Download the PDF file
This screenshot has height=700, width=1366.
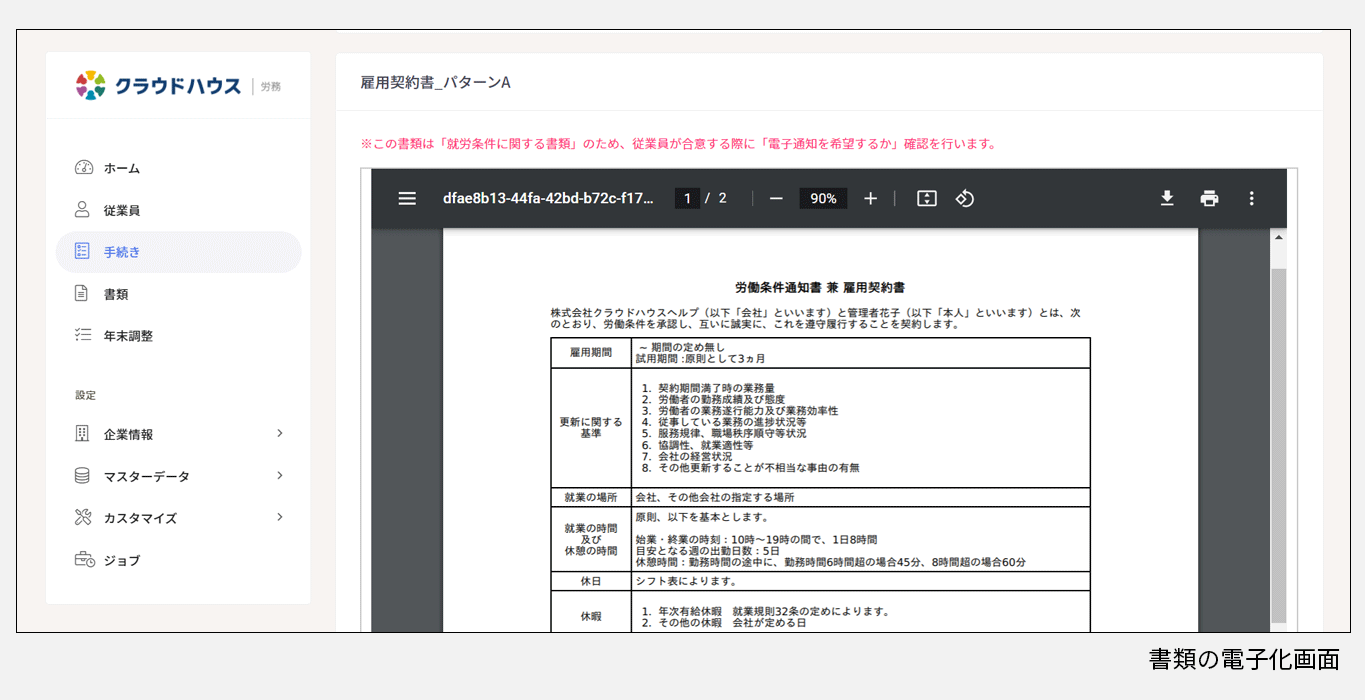point(1167,198)
